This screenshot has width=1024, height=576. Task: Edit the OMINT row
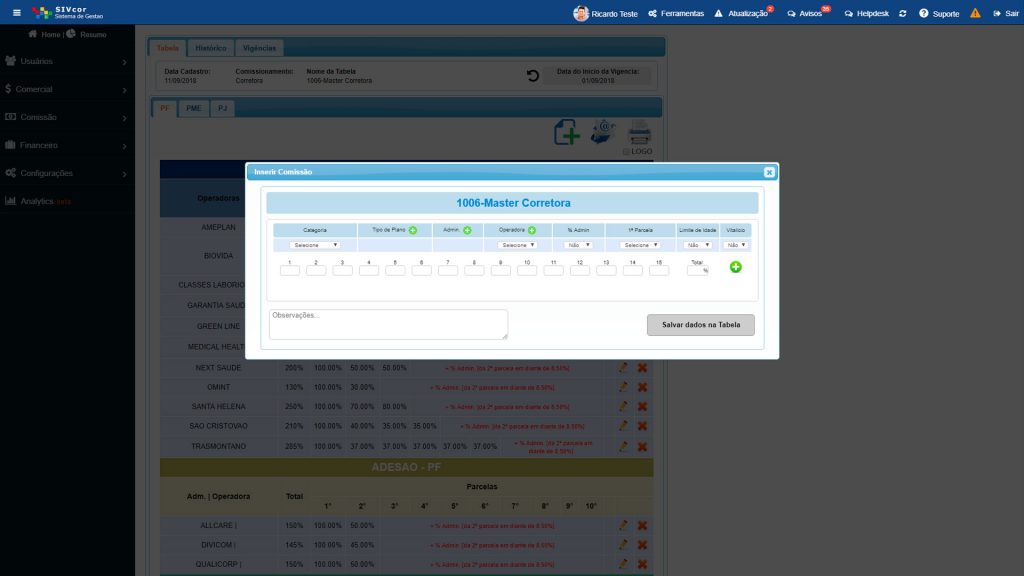623,387
